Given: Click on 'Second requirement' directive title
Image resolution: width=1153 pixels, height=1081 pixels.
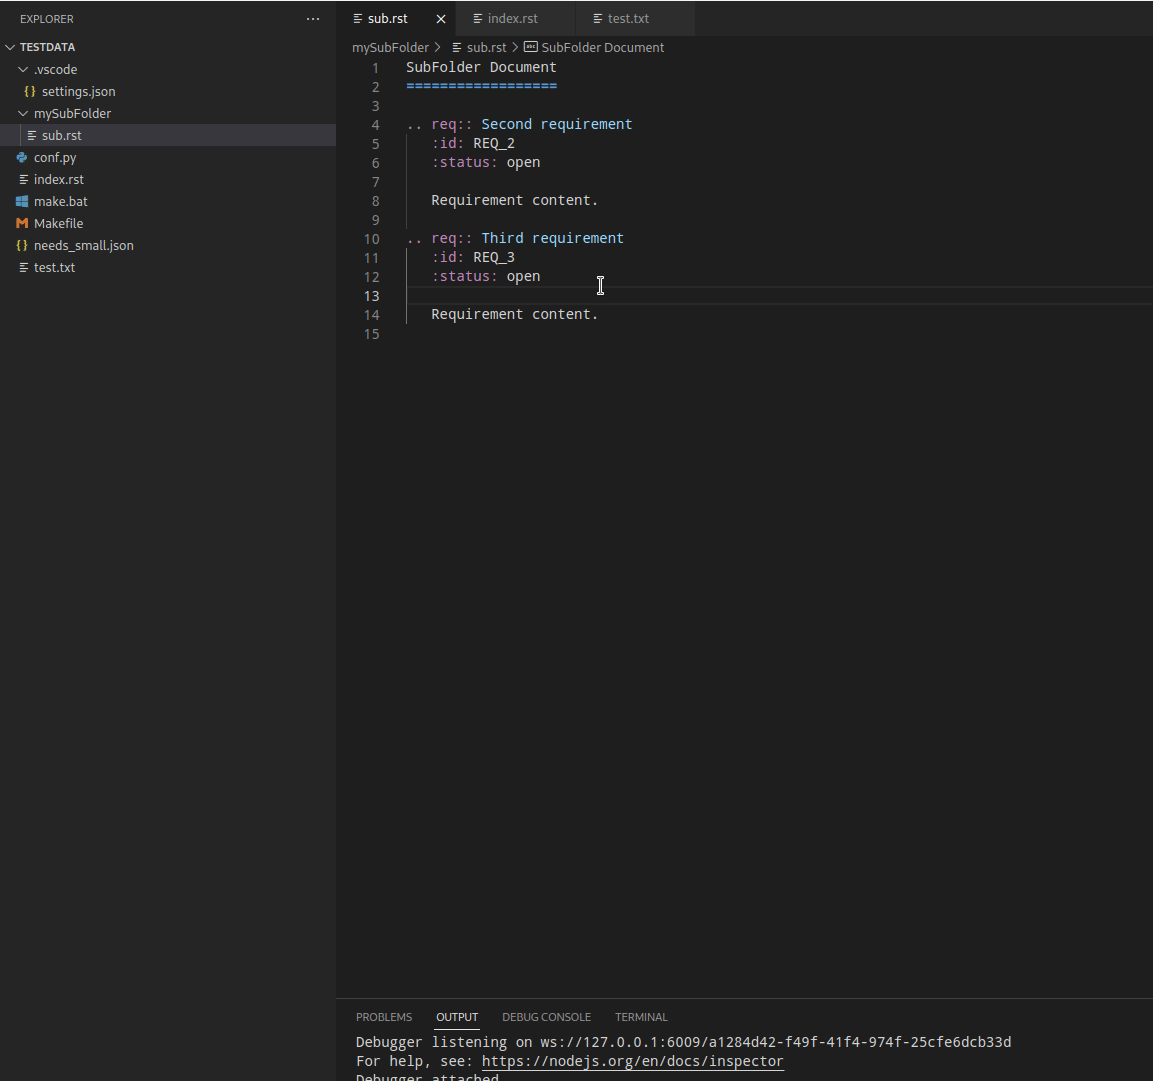Looking at the screenshot, I should [557, 124].
